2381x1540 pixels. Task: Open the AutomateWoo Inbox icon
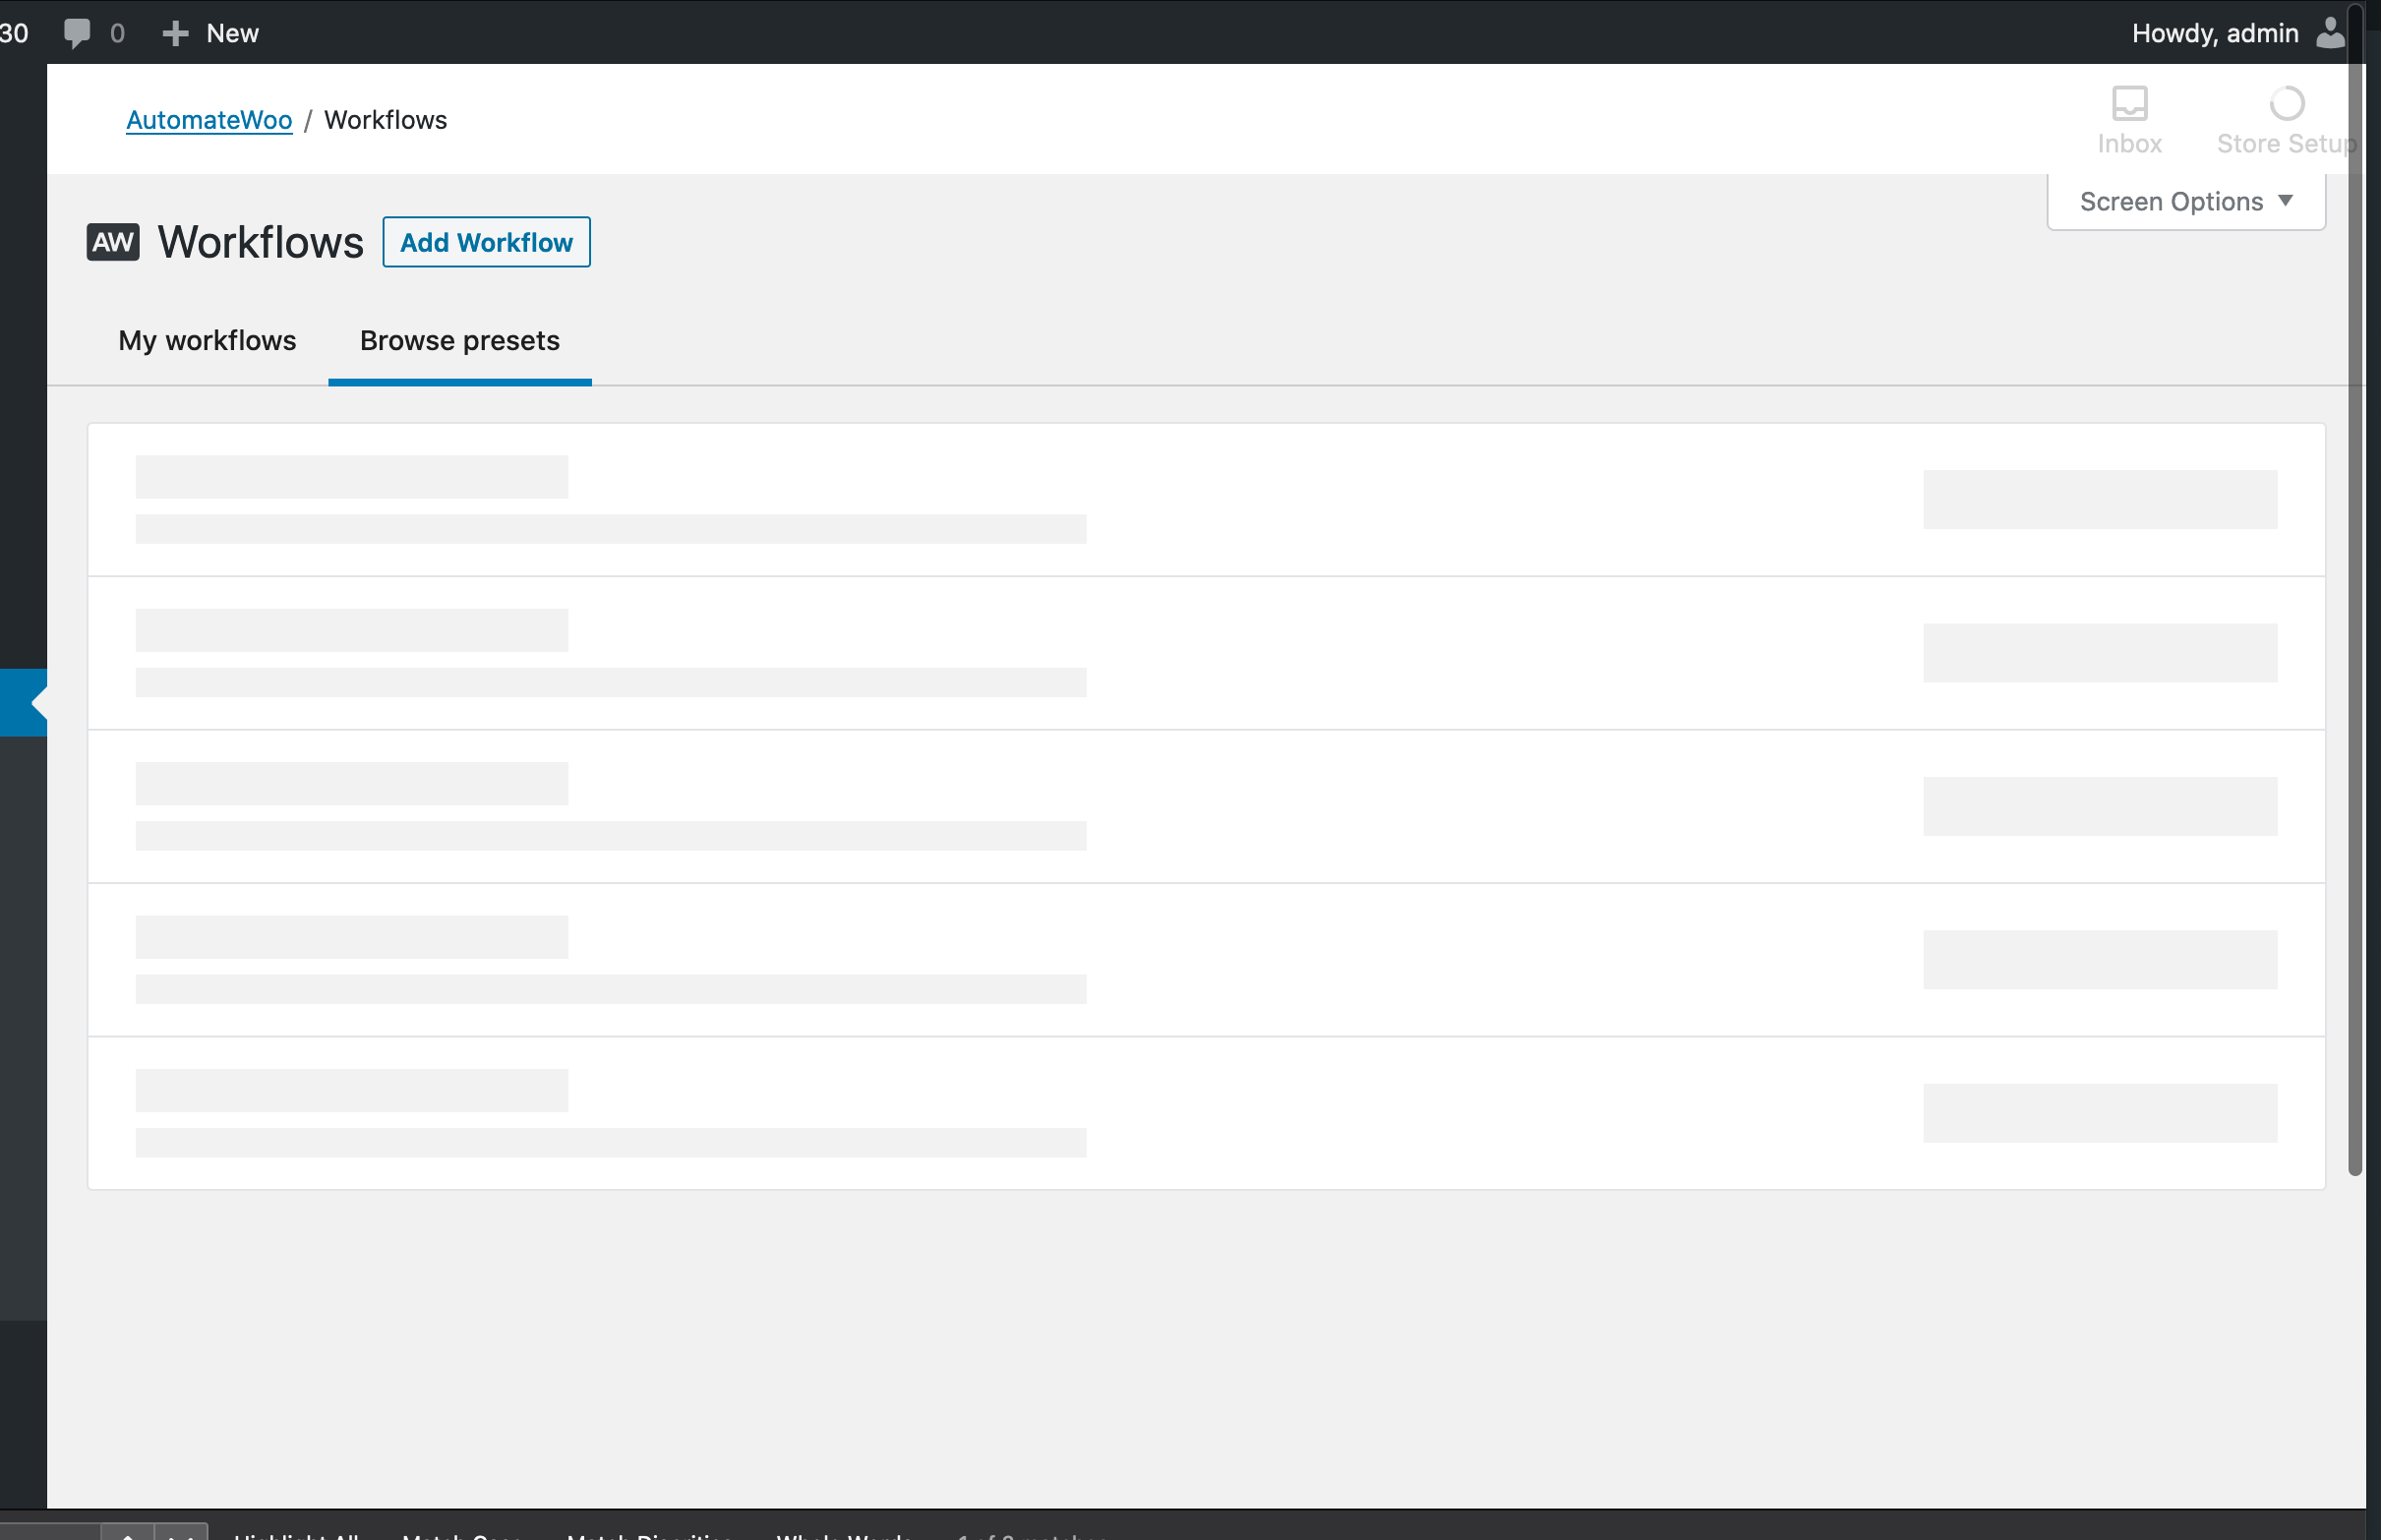pyautogui.click(x=2129, y=103)
